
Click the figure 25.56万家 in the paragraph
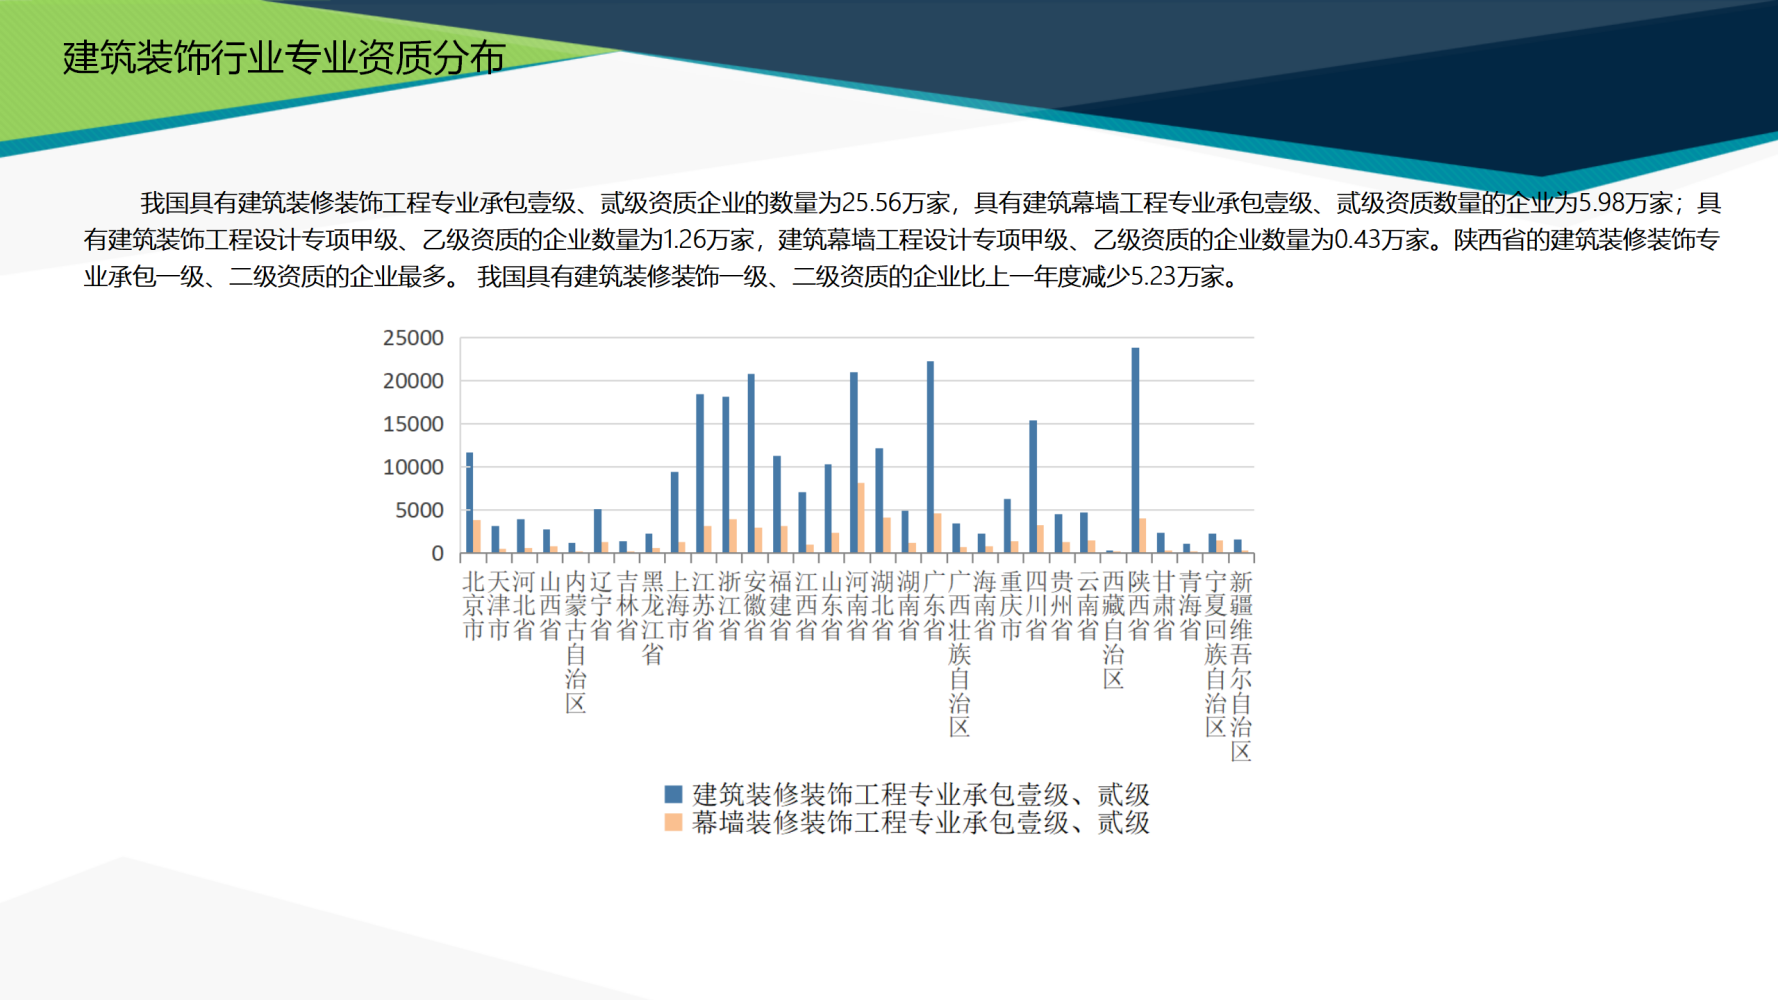click(896, 203)
